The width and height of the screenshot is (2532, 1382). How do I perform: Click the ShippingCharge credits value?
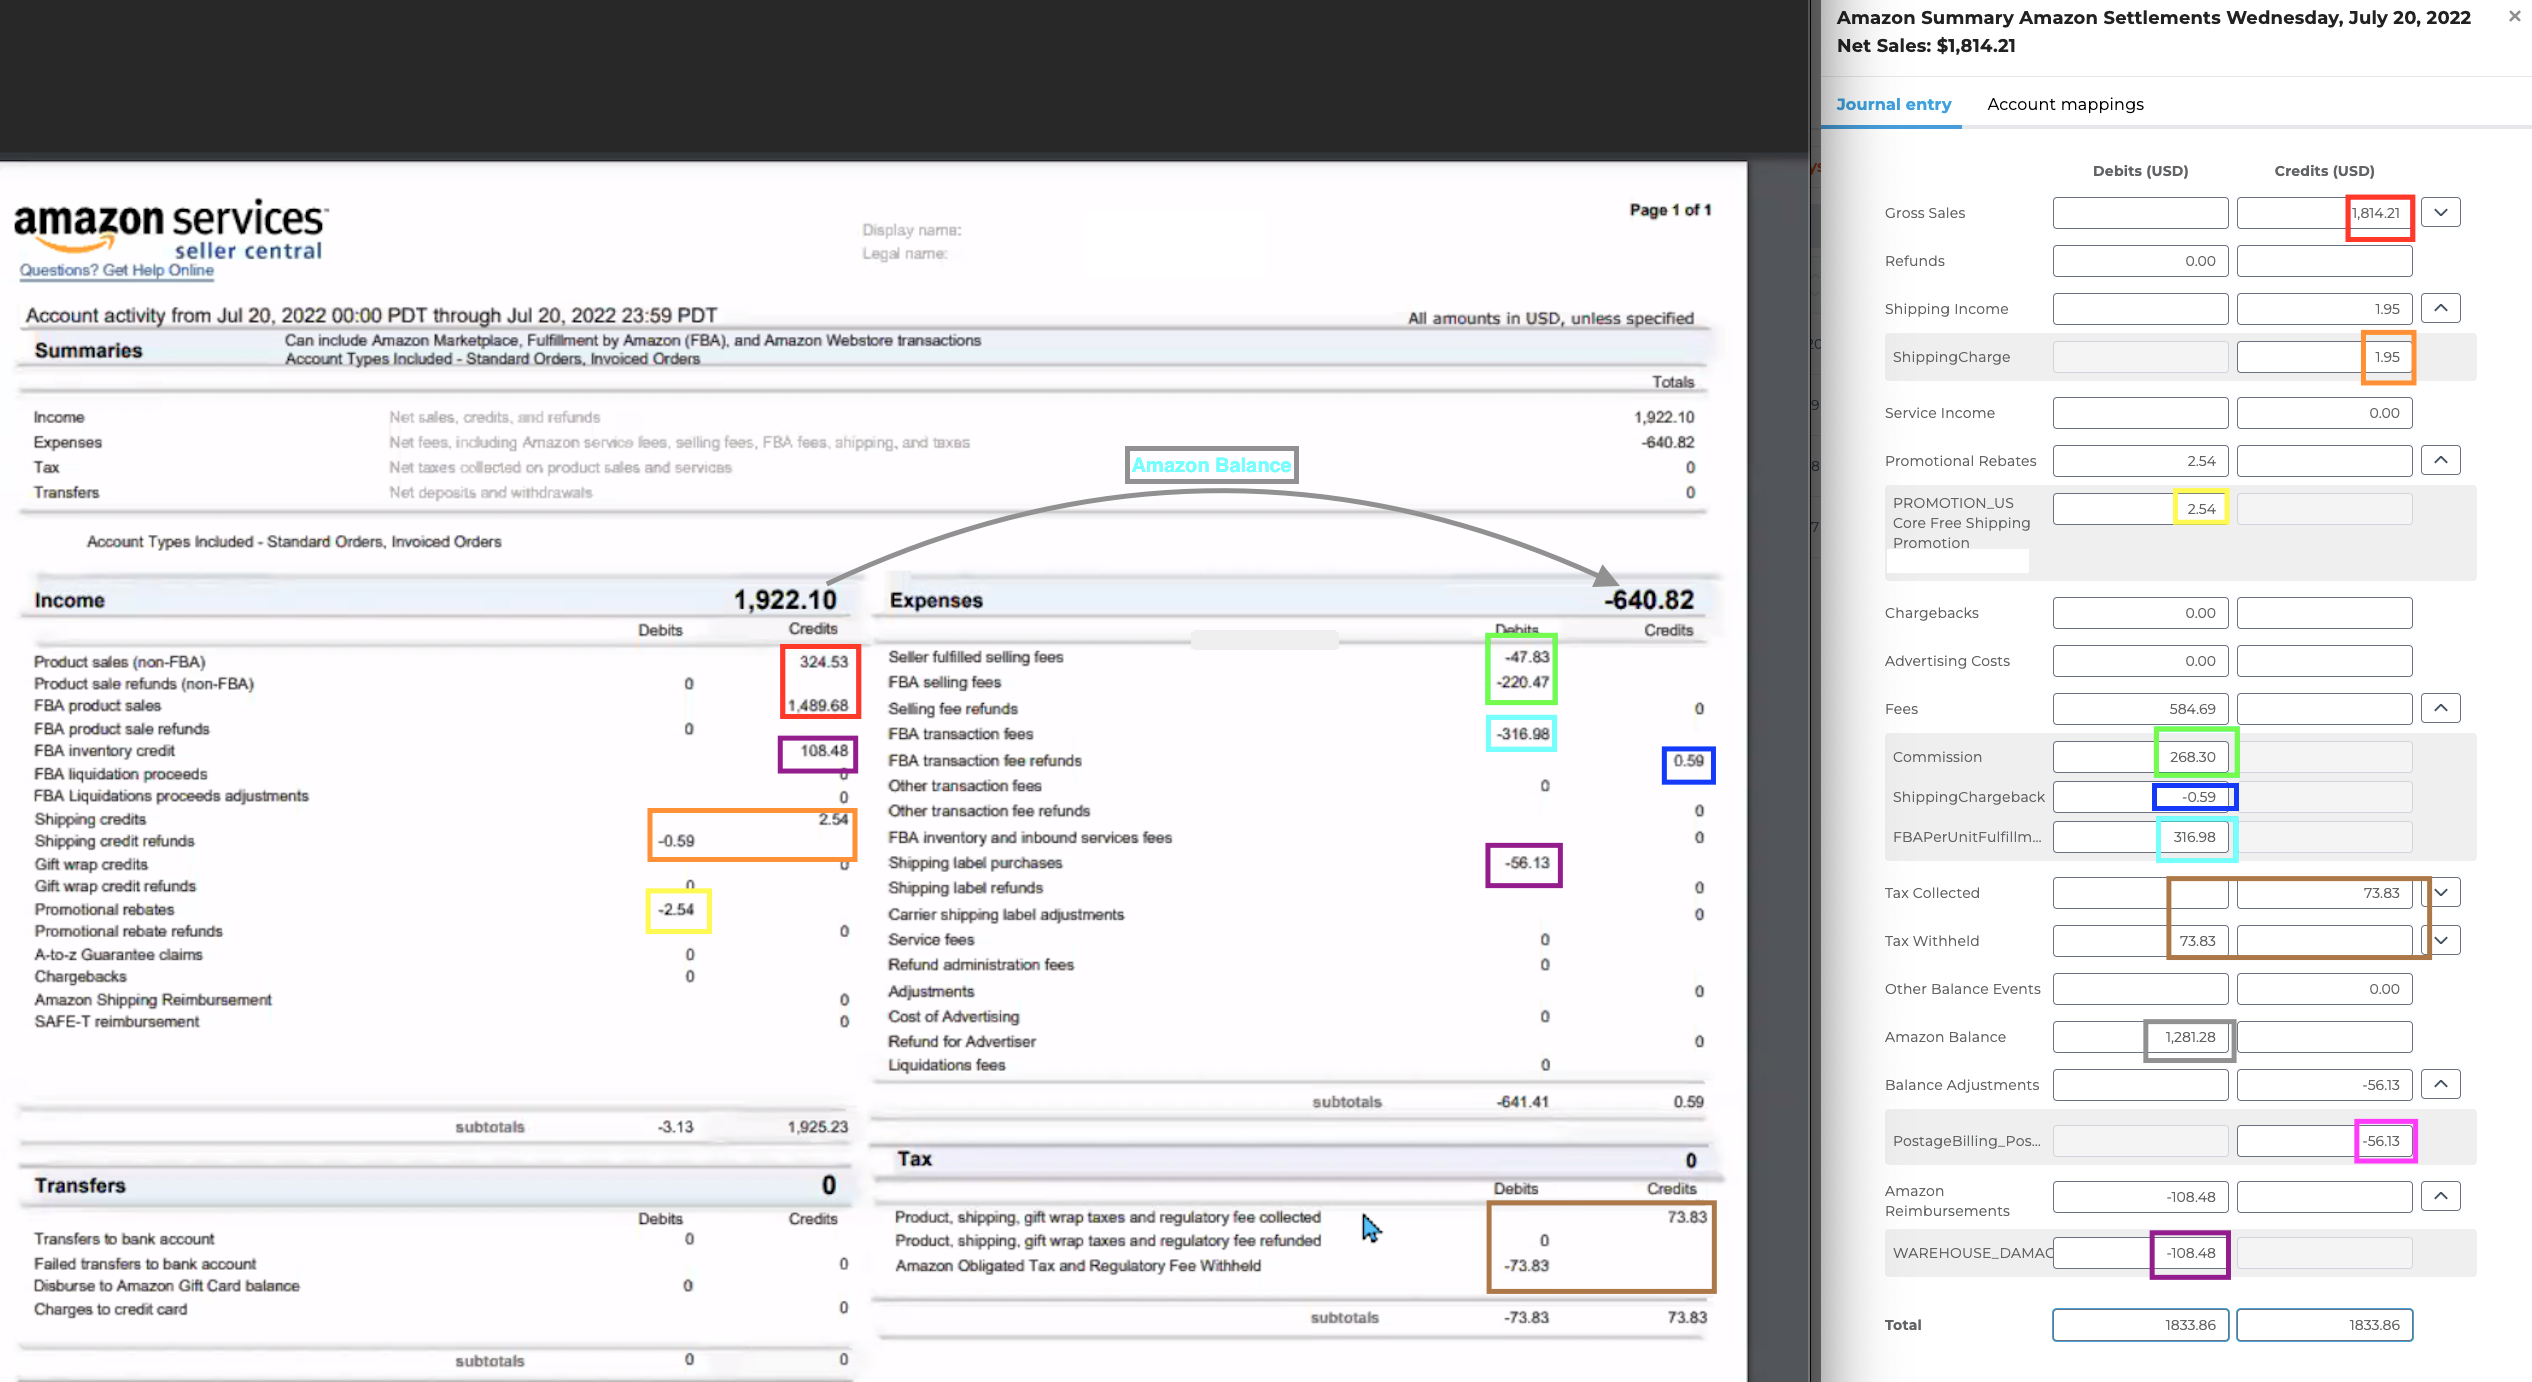(2324, 357)
